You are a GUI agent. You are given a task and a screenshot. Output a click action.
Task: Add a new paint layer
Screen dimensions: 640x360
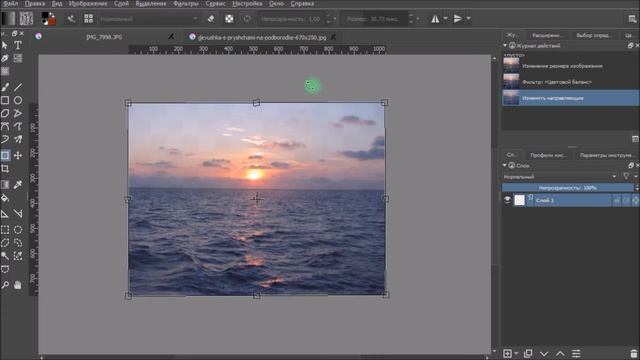[x=507, y=353]
